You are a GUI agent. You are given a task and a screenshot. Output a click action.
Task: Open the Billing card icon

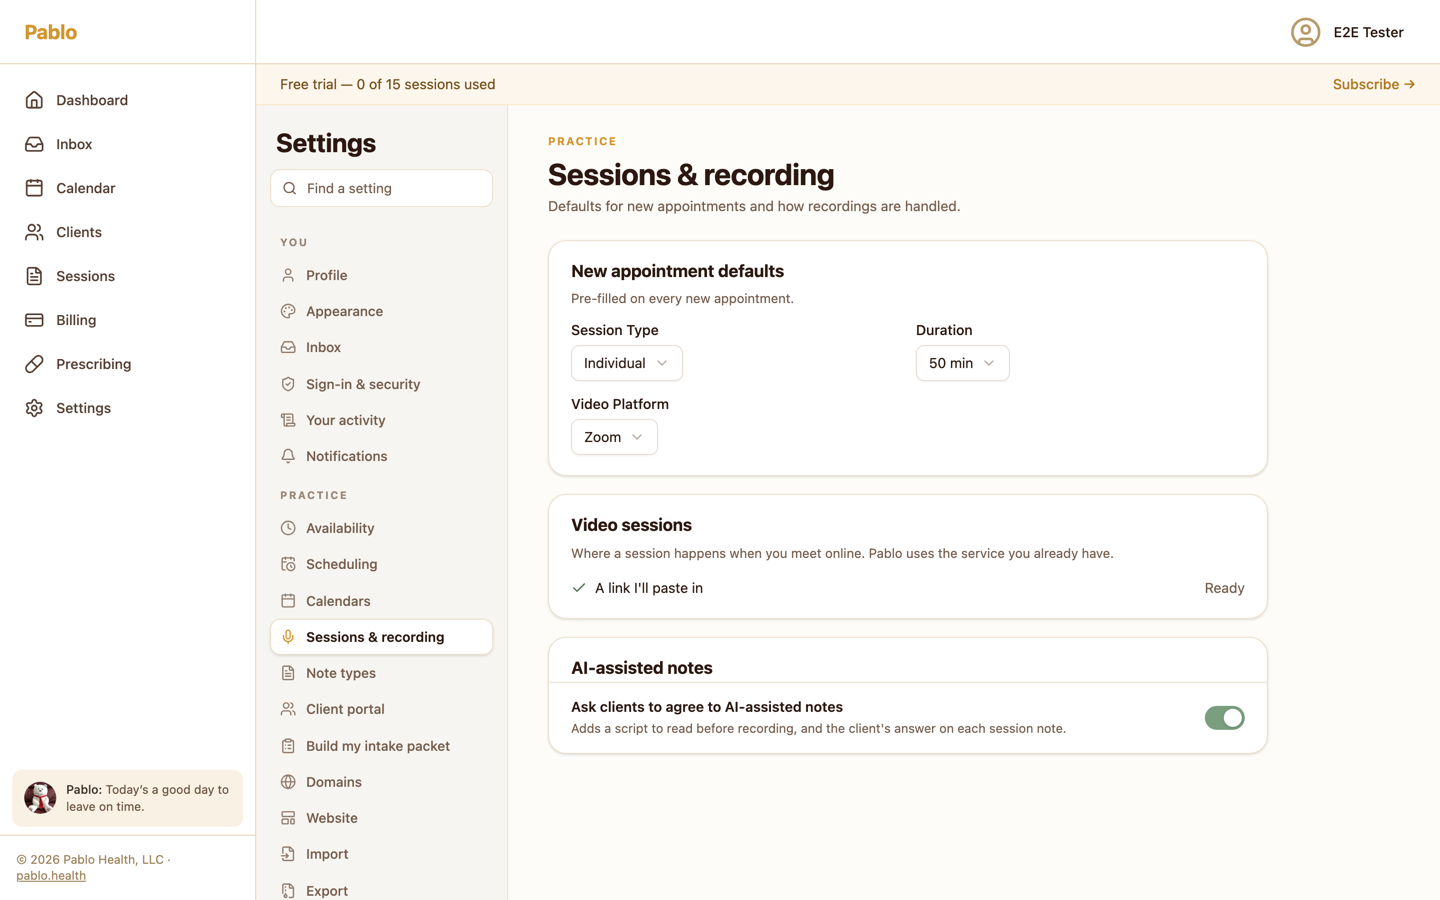point(34,320)
